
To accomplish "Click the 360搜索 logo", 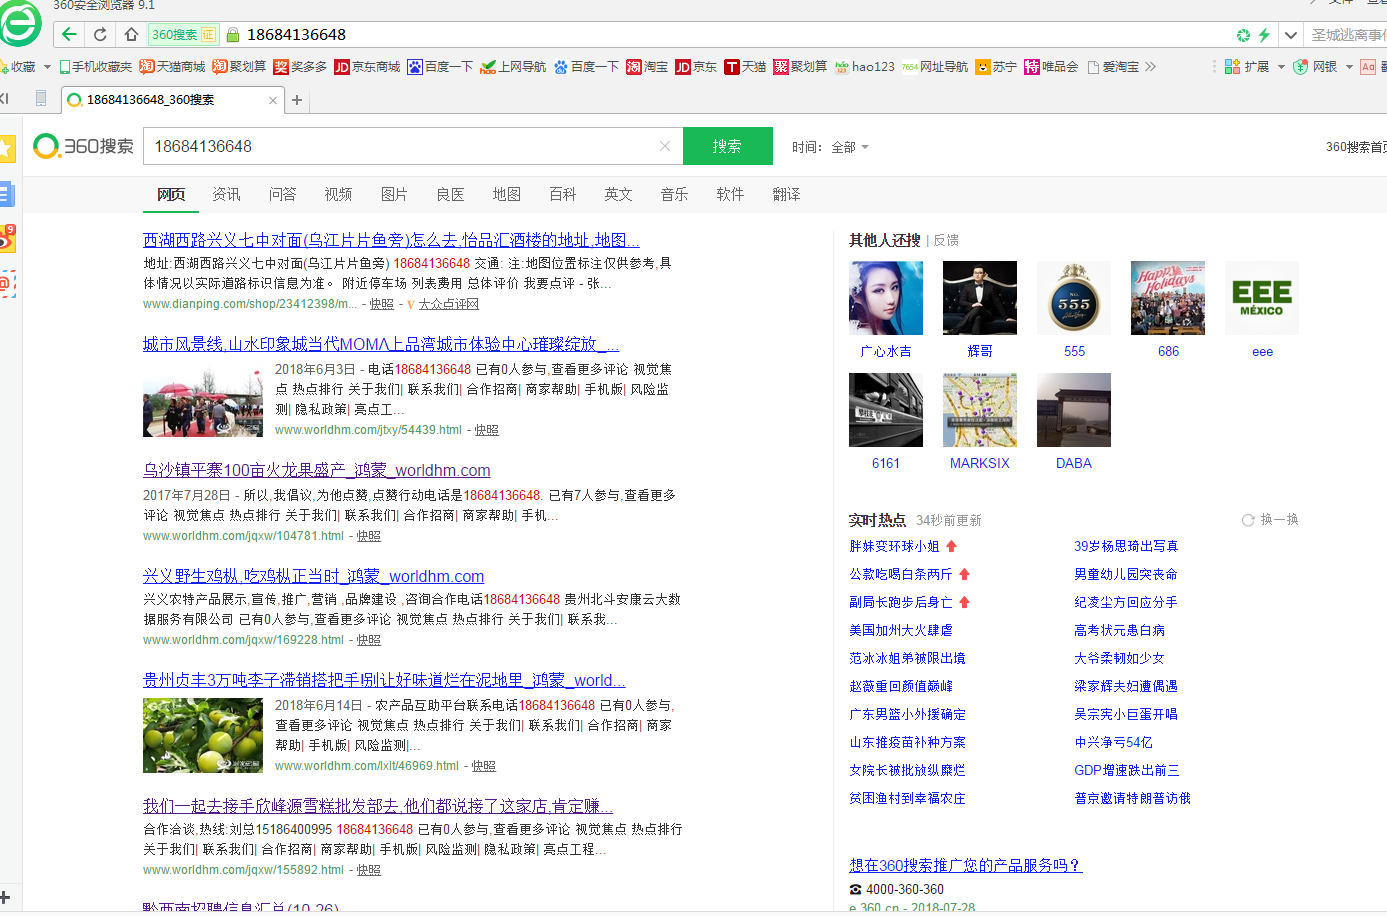I will point(84,146).
